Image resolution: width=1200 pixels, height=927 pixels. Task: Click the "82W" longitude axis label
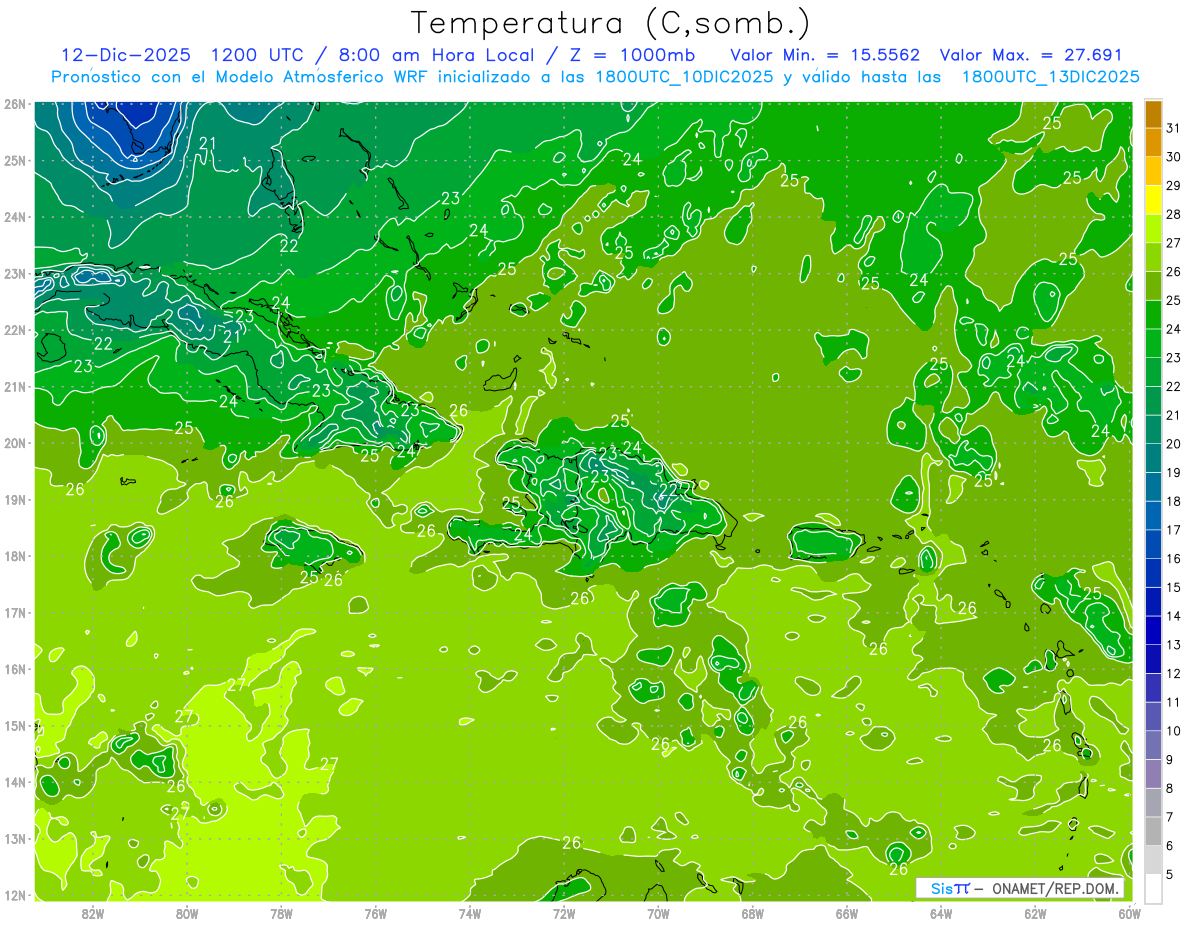point(93,913)
